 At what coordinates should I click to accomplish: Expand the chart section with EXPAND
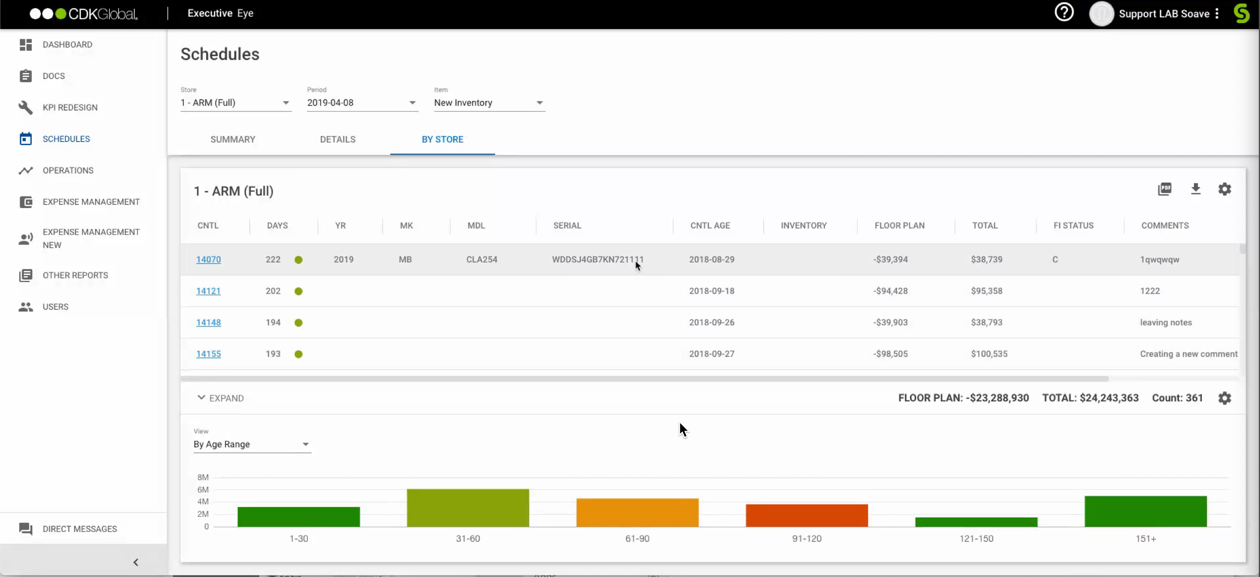point(220,398)
